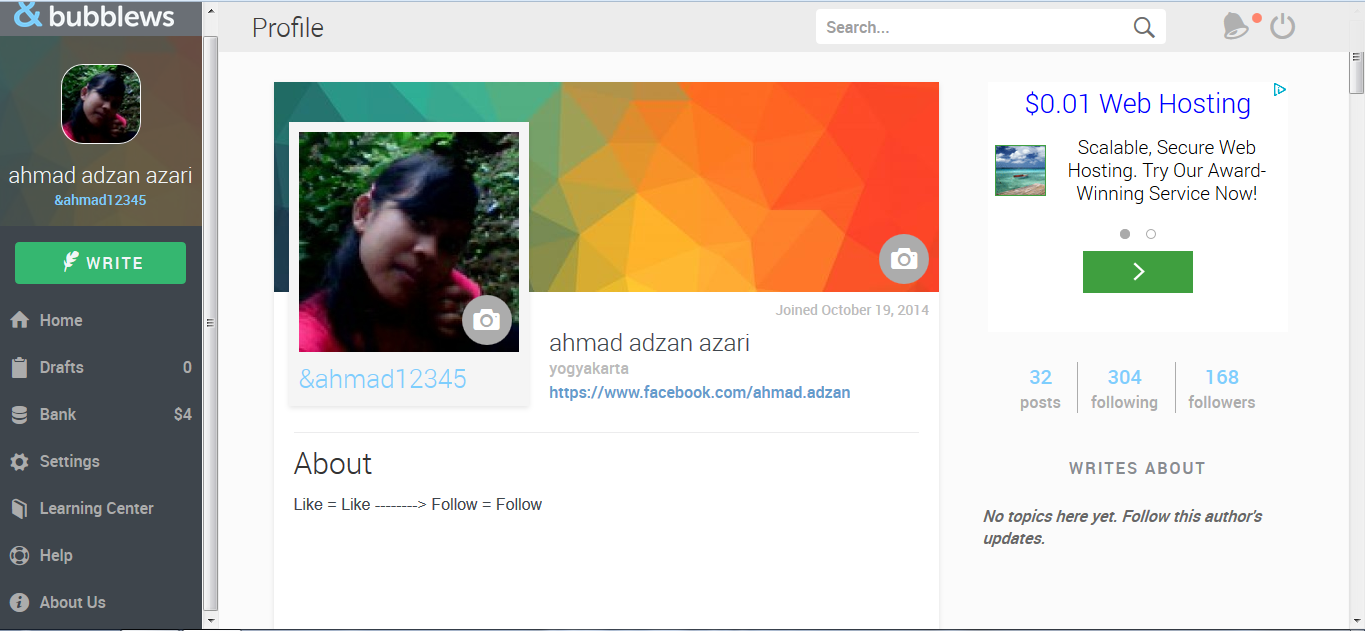Click the 168 followers counter

[x=1222, y=389]
